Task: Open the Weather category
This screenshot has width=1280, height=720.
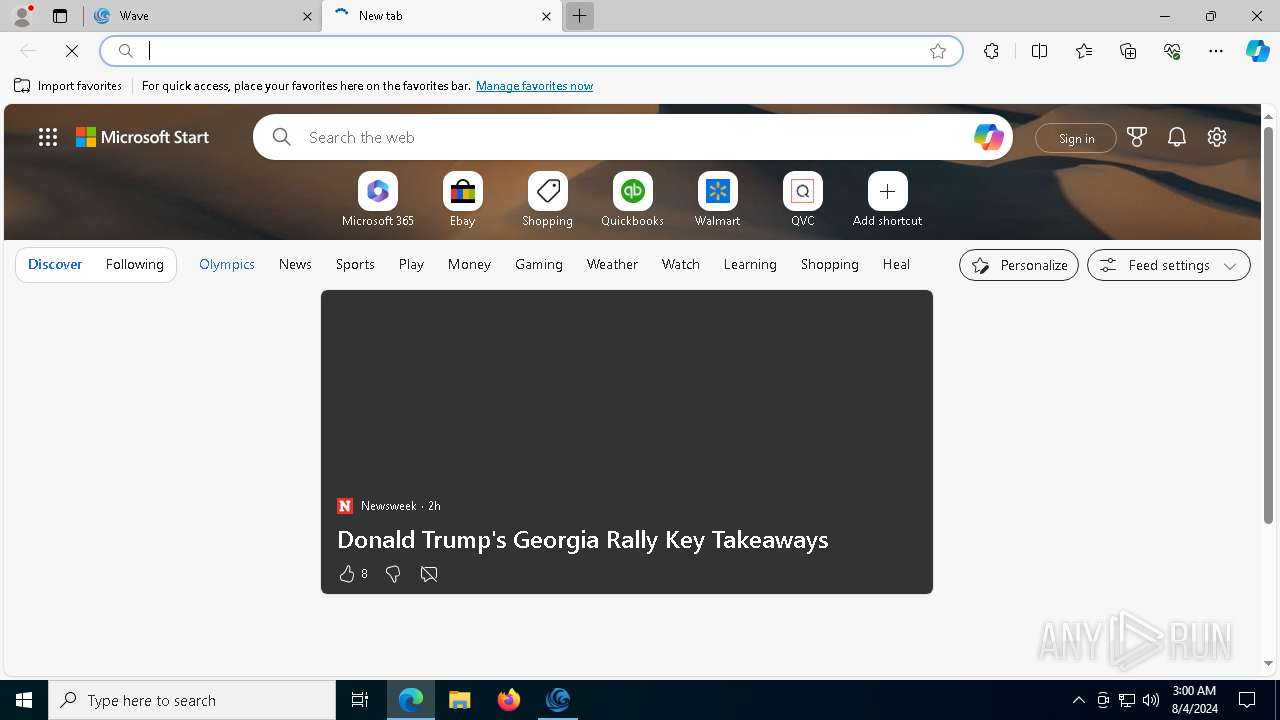Action: pos(612,265)
